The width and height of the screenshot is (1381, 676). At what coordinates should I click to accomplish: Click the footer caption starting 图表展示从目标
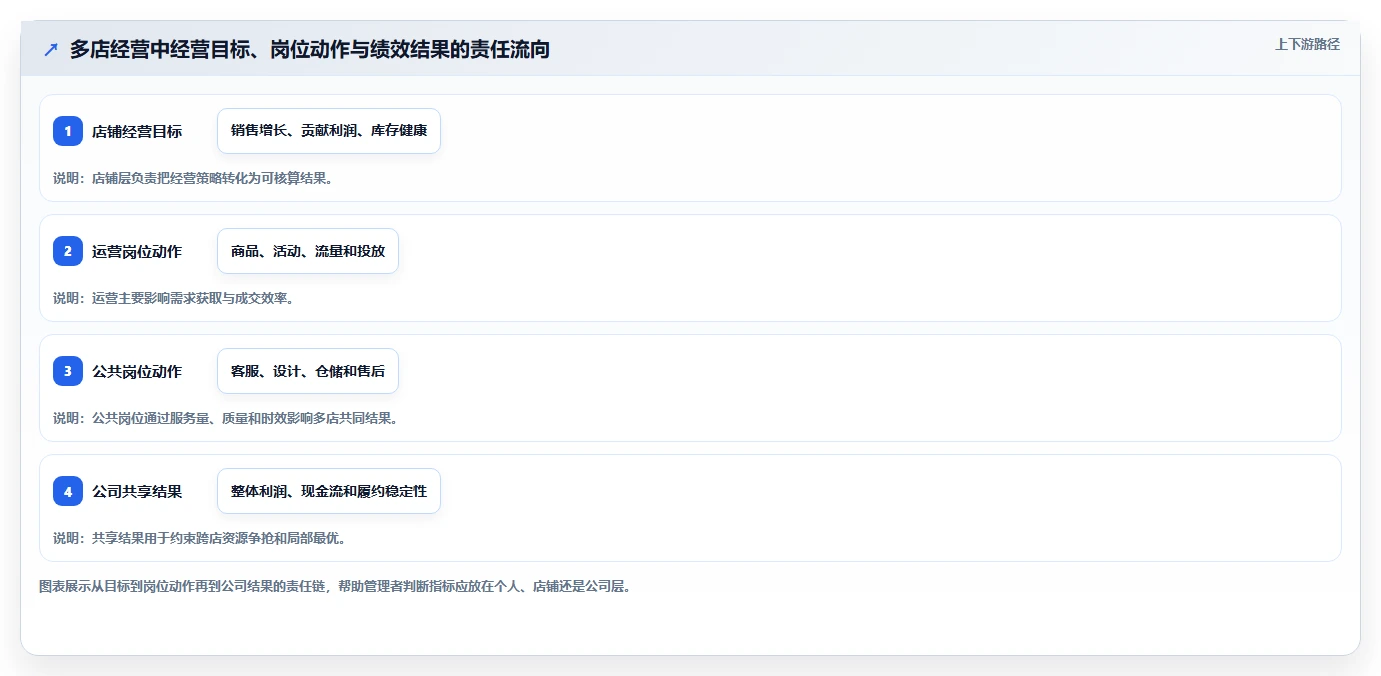[335, 586]
